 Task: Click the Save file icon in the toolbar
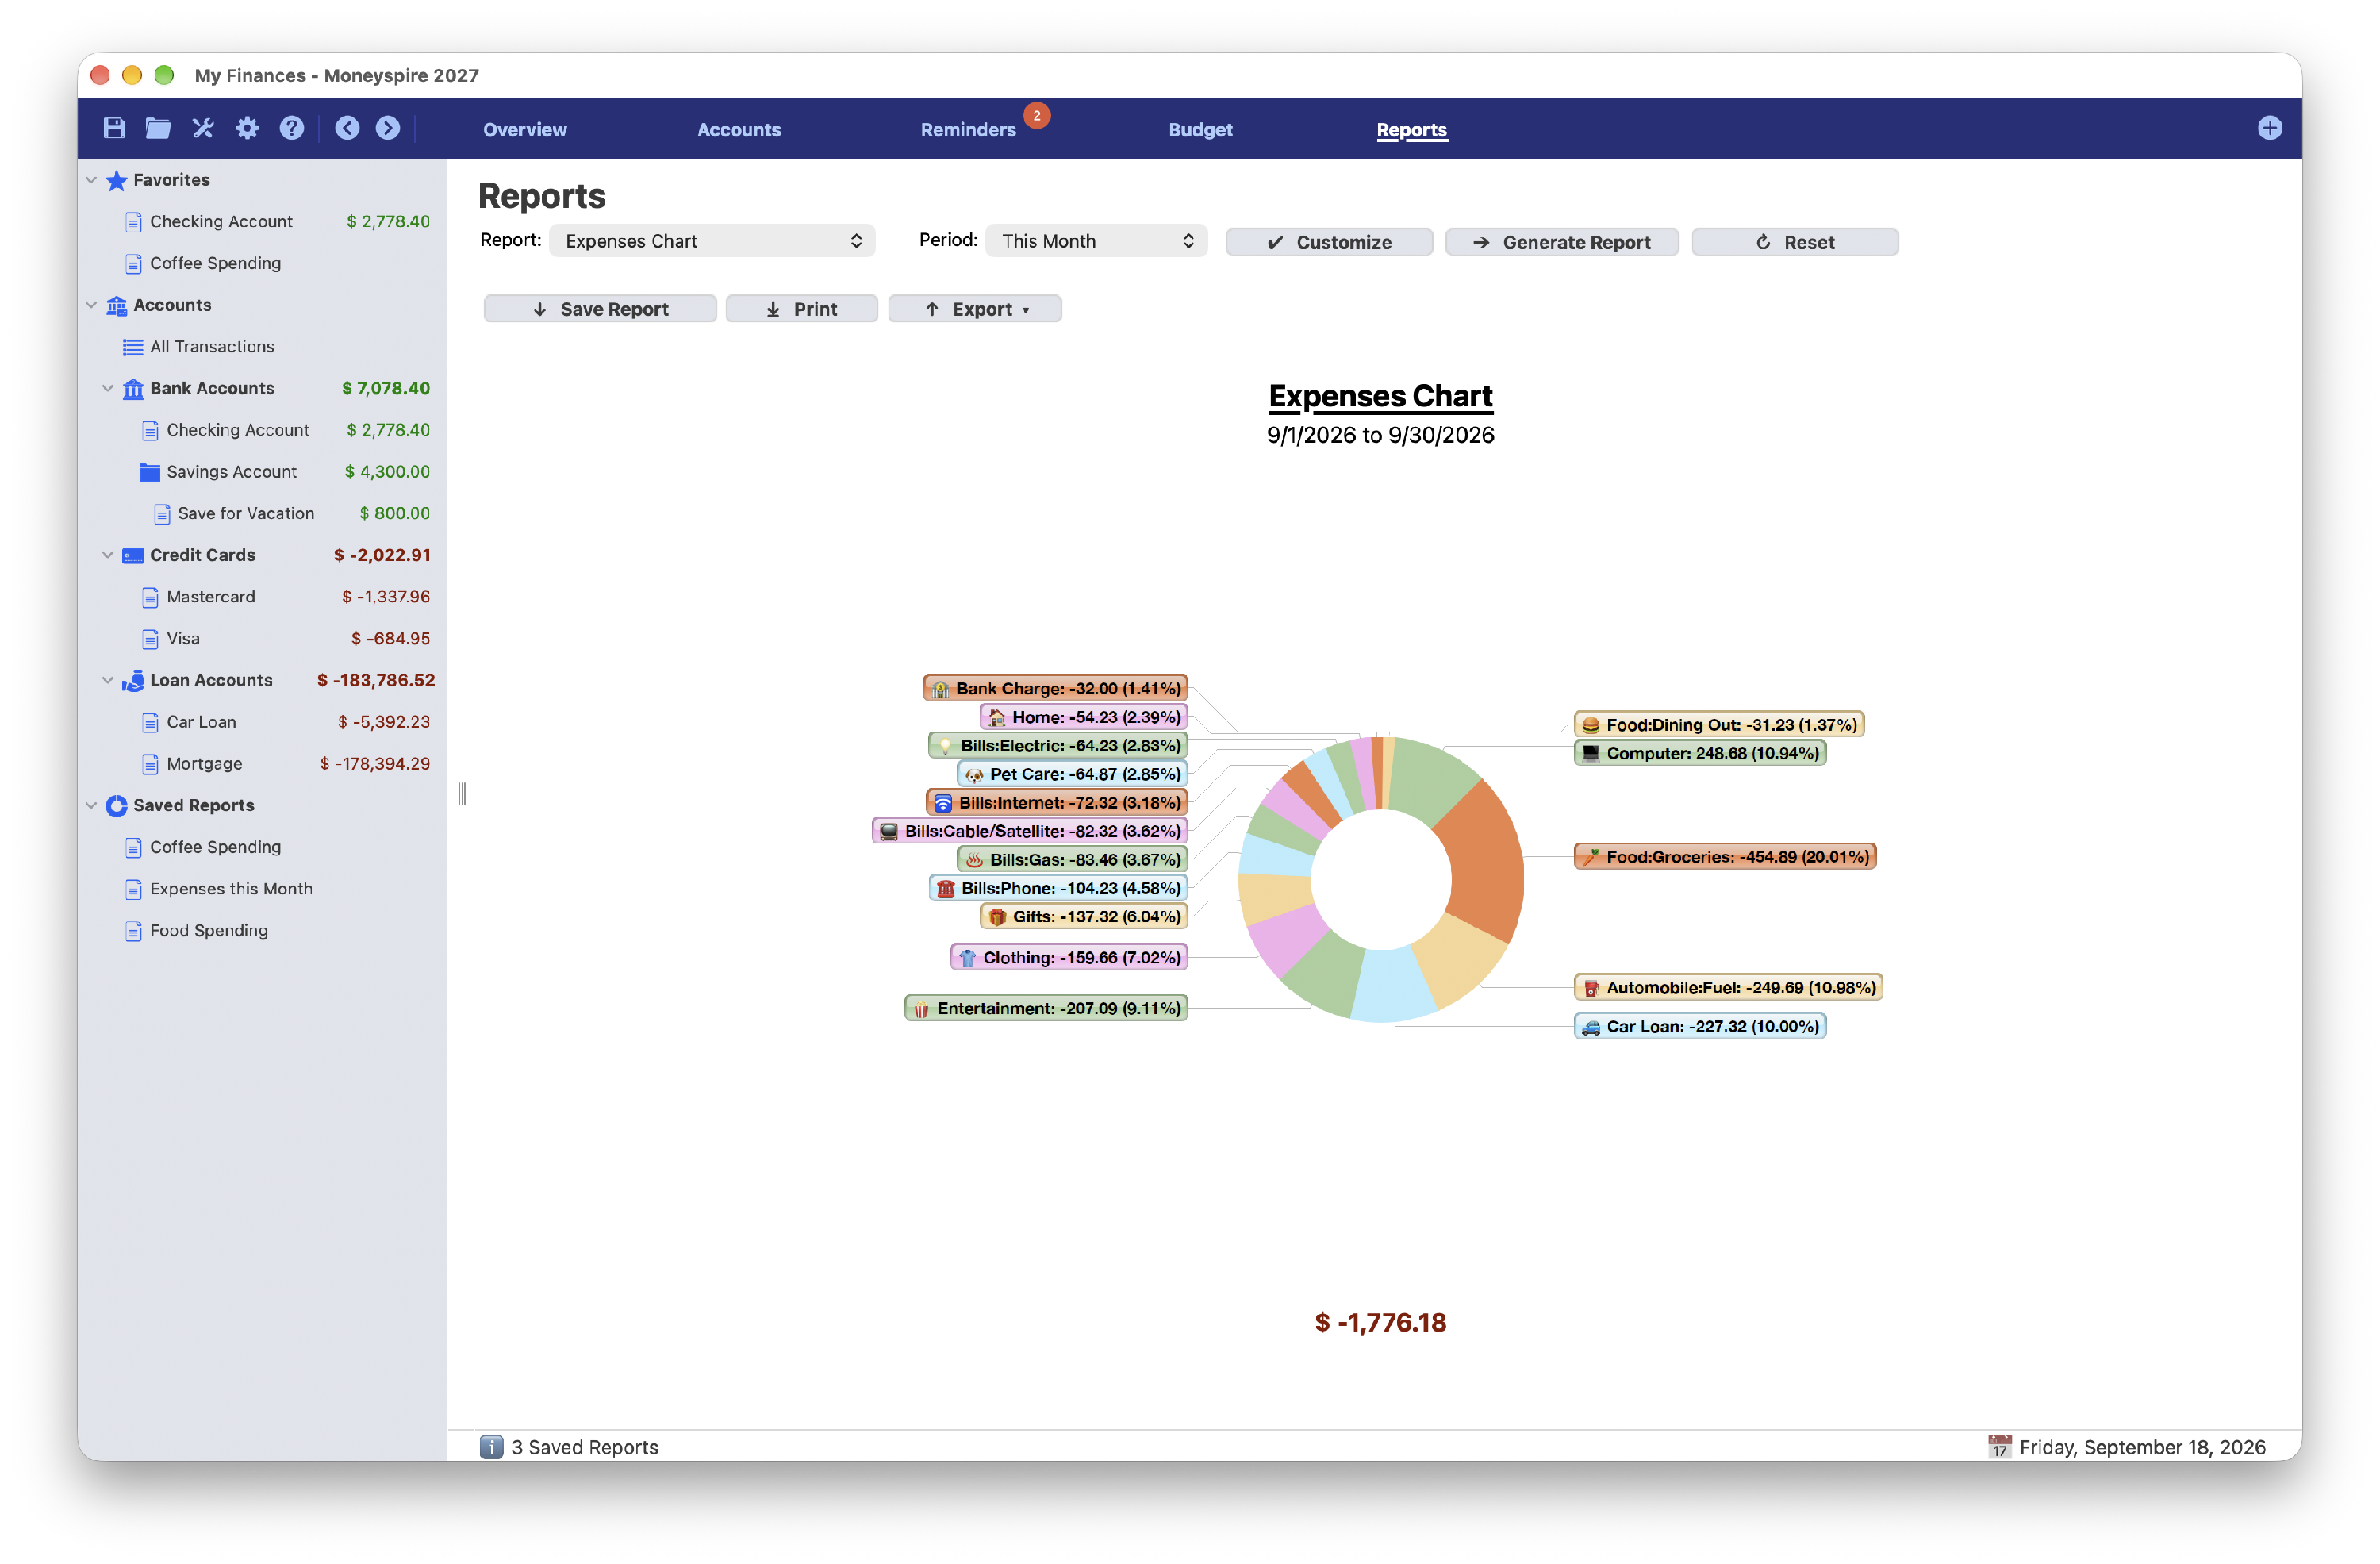click(x=114, y=128)
